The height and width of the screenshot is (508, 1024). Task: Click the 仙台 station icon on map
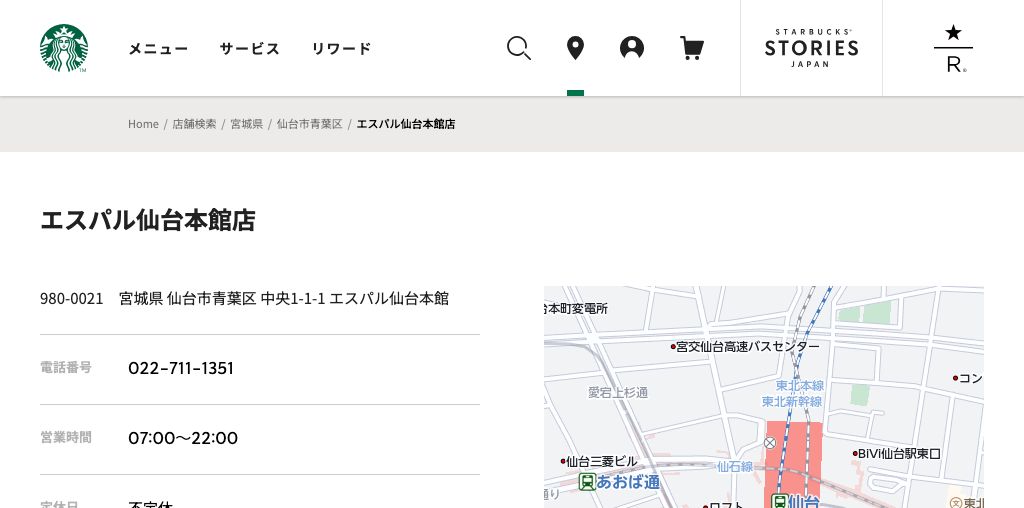tap(778, 501)
